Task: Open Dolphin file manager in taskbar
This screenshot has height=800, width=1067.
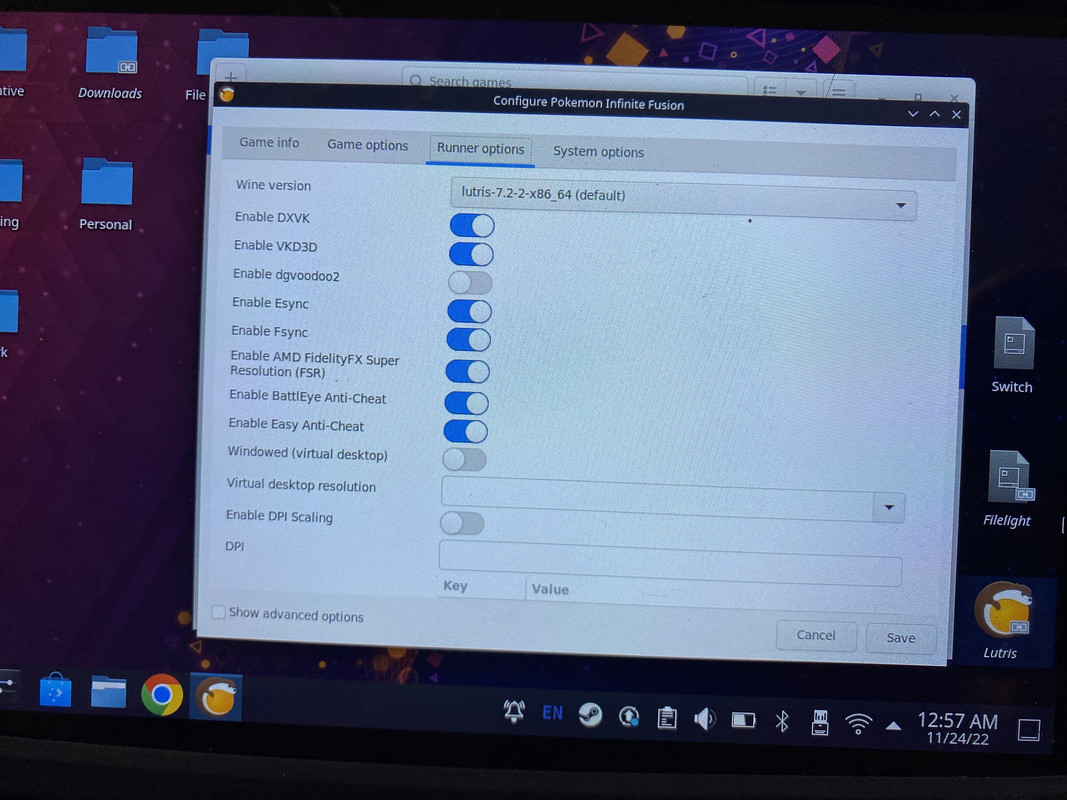Action: point(108,693)
